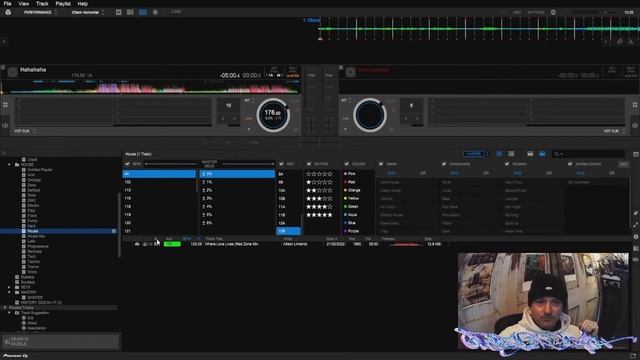Click the artwork view icon in browser header
640x360 pixels.
click(530, 154)
